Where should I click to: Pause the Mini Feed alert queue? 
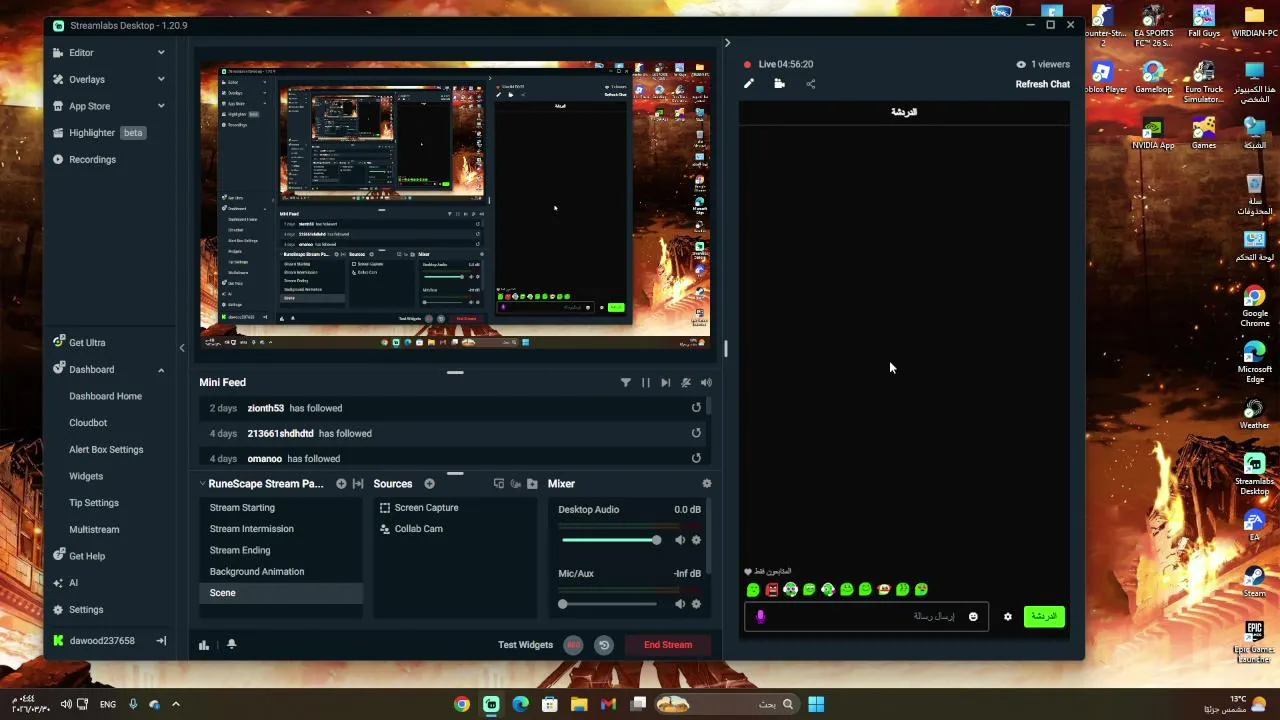646,382
